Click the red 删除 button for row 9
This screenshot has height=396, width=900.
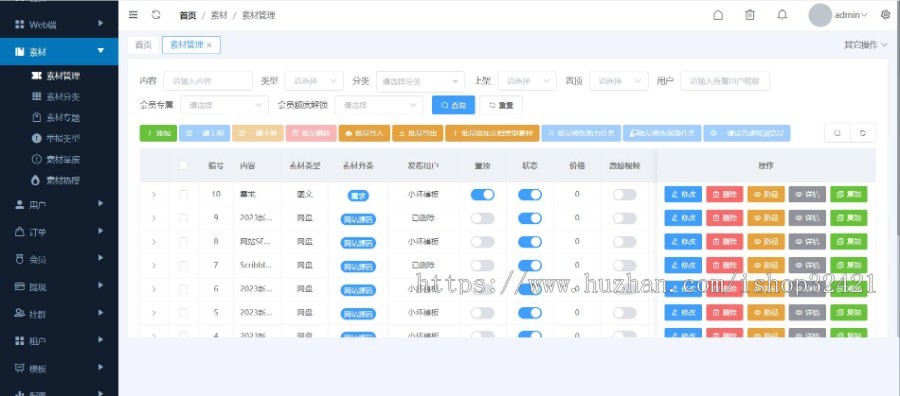(724, 218)
